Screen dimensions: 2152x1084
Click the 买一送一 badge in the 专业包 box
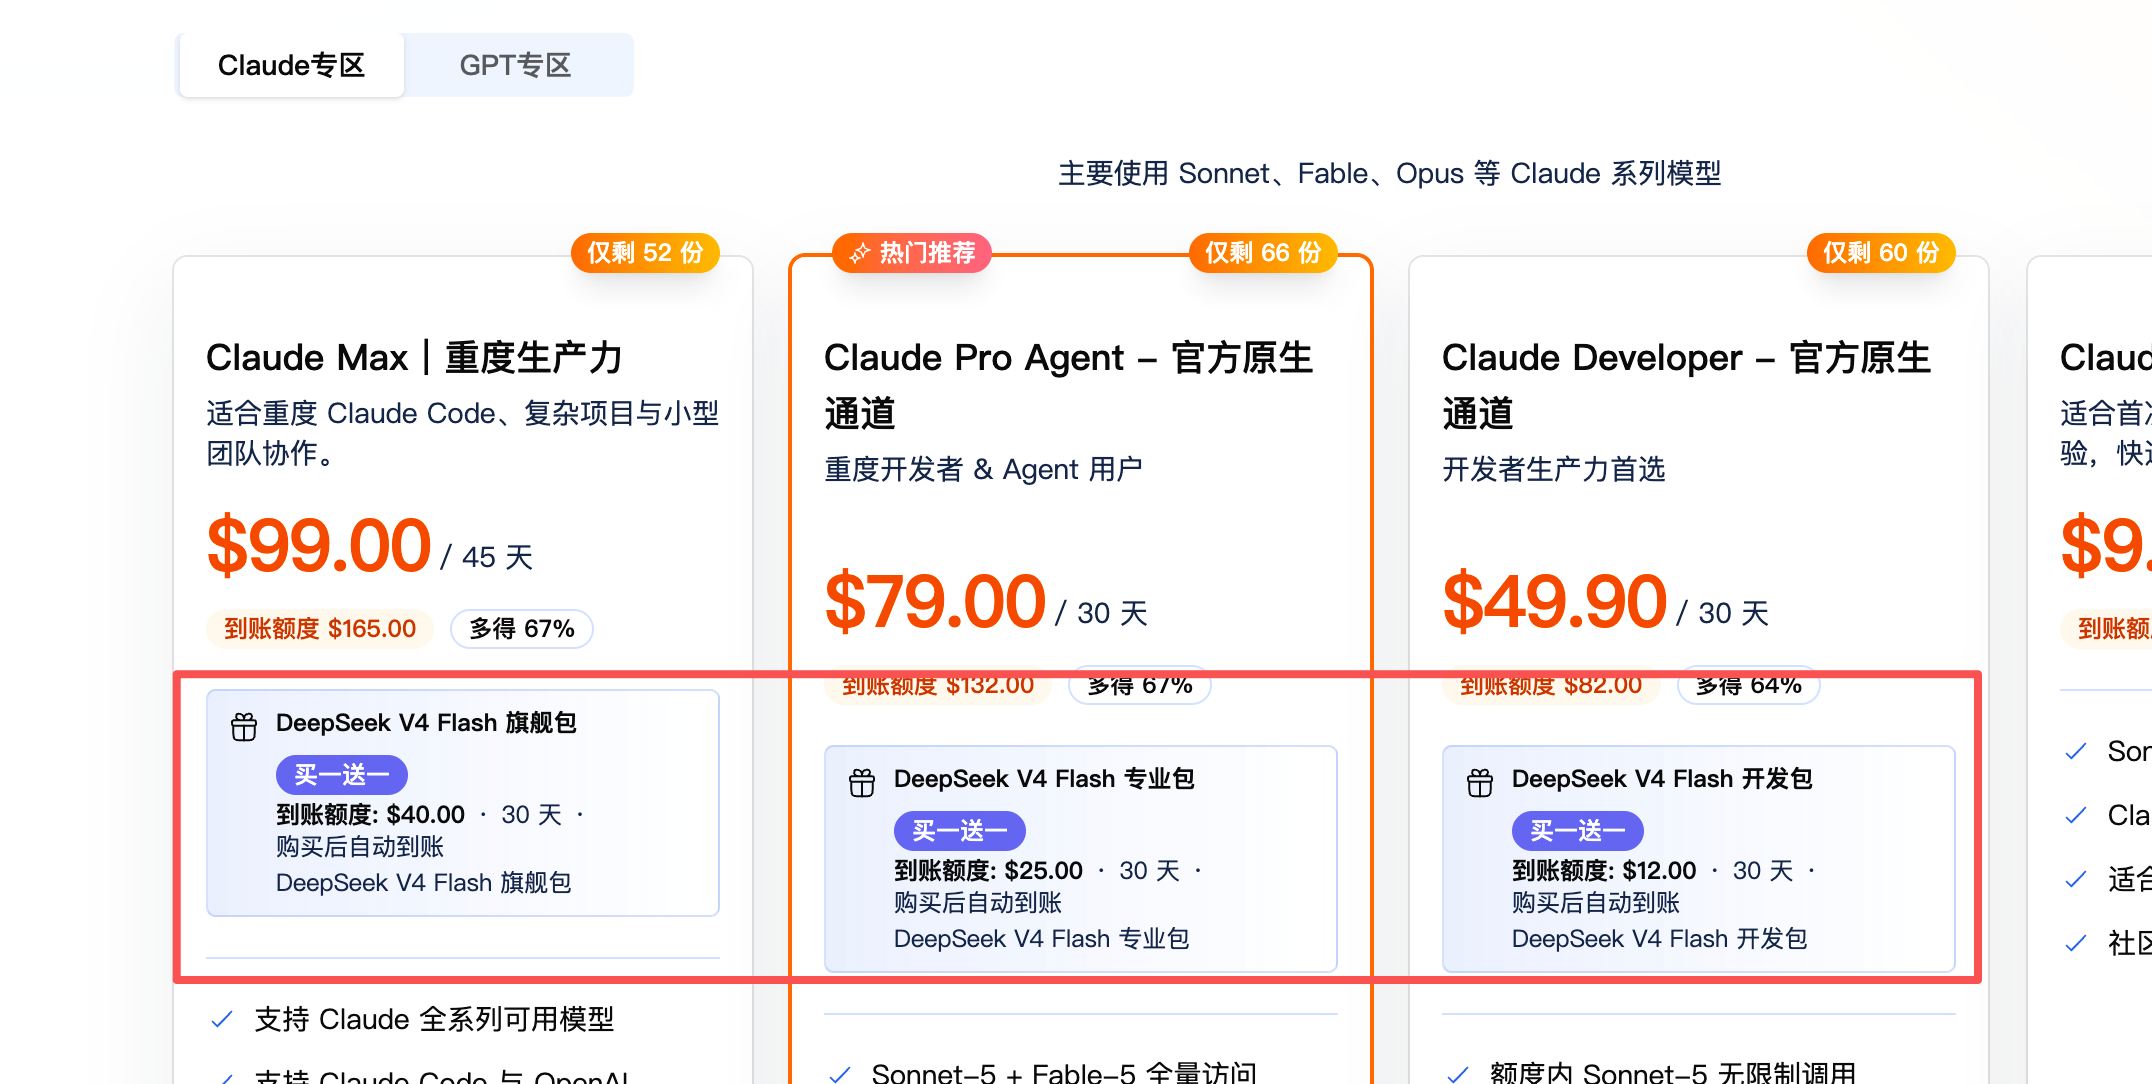click(x=960, y=831)
